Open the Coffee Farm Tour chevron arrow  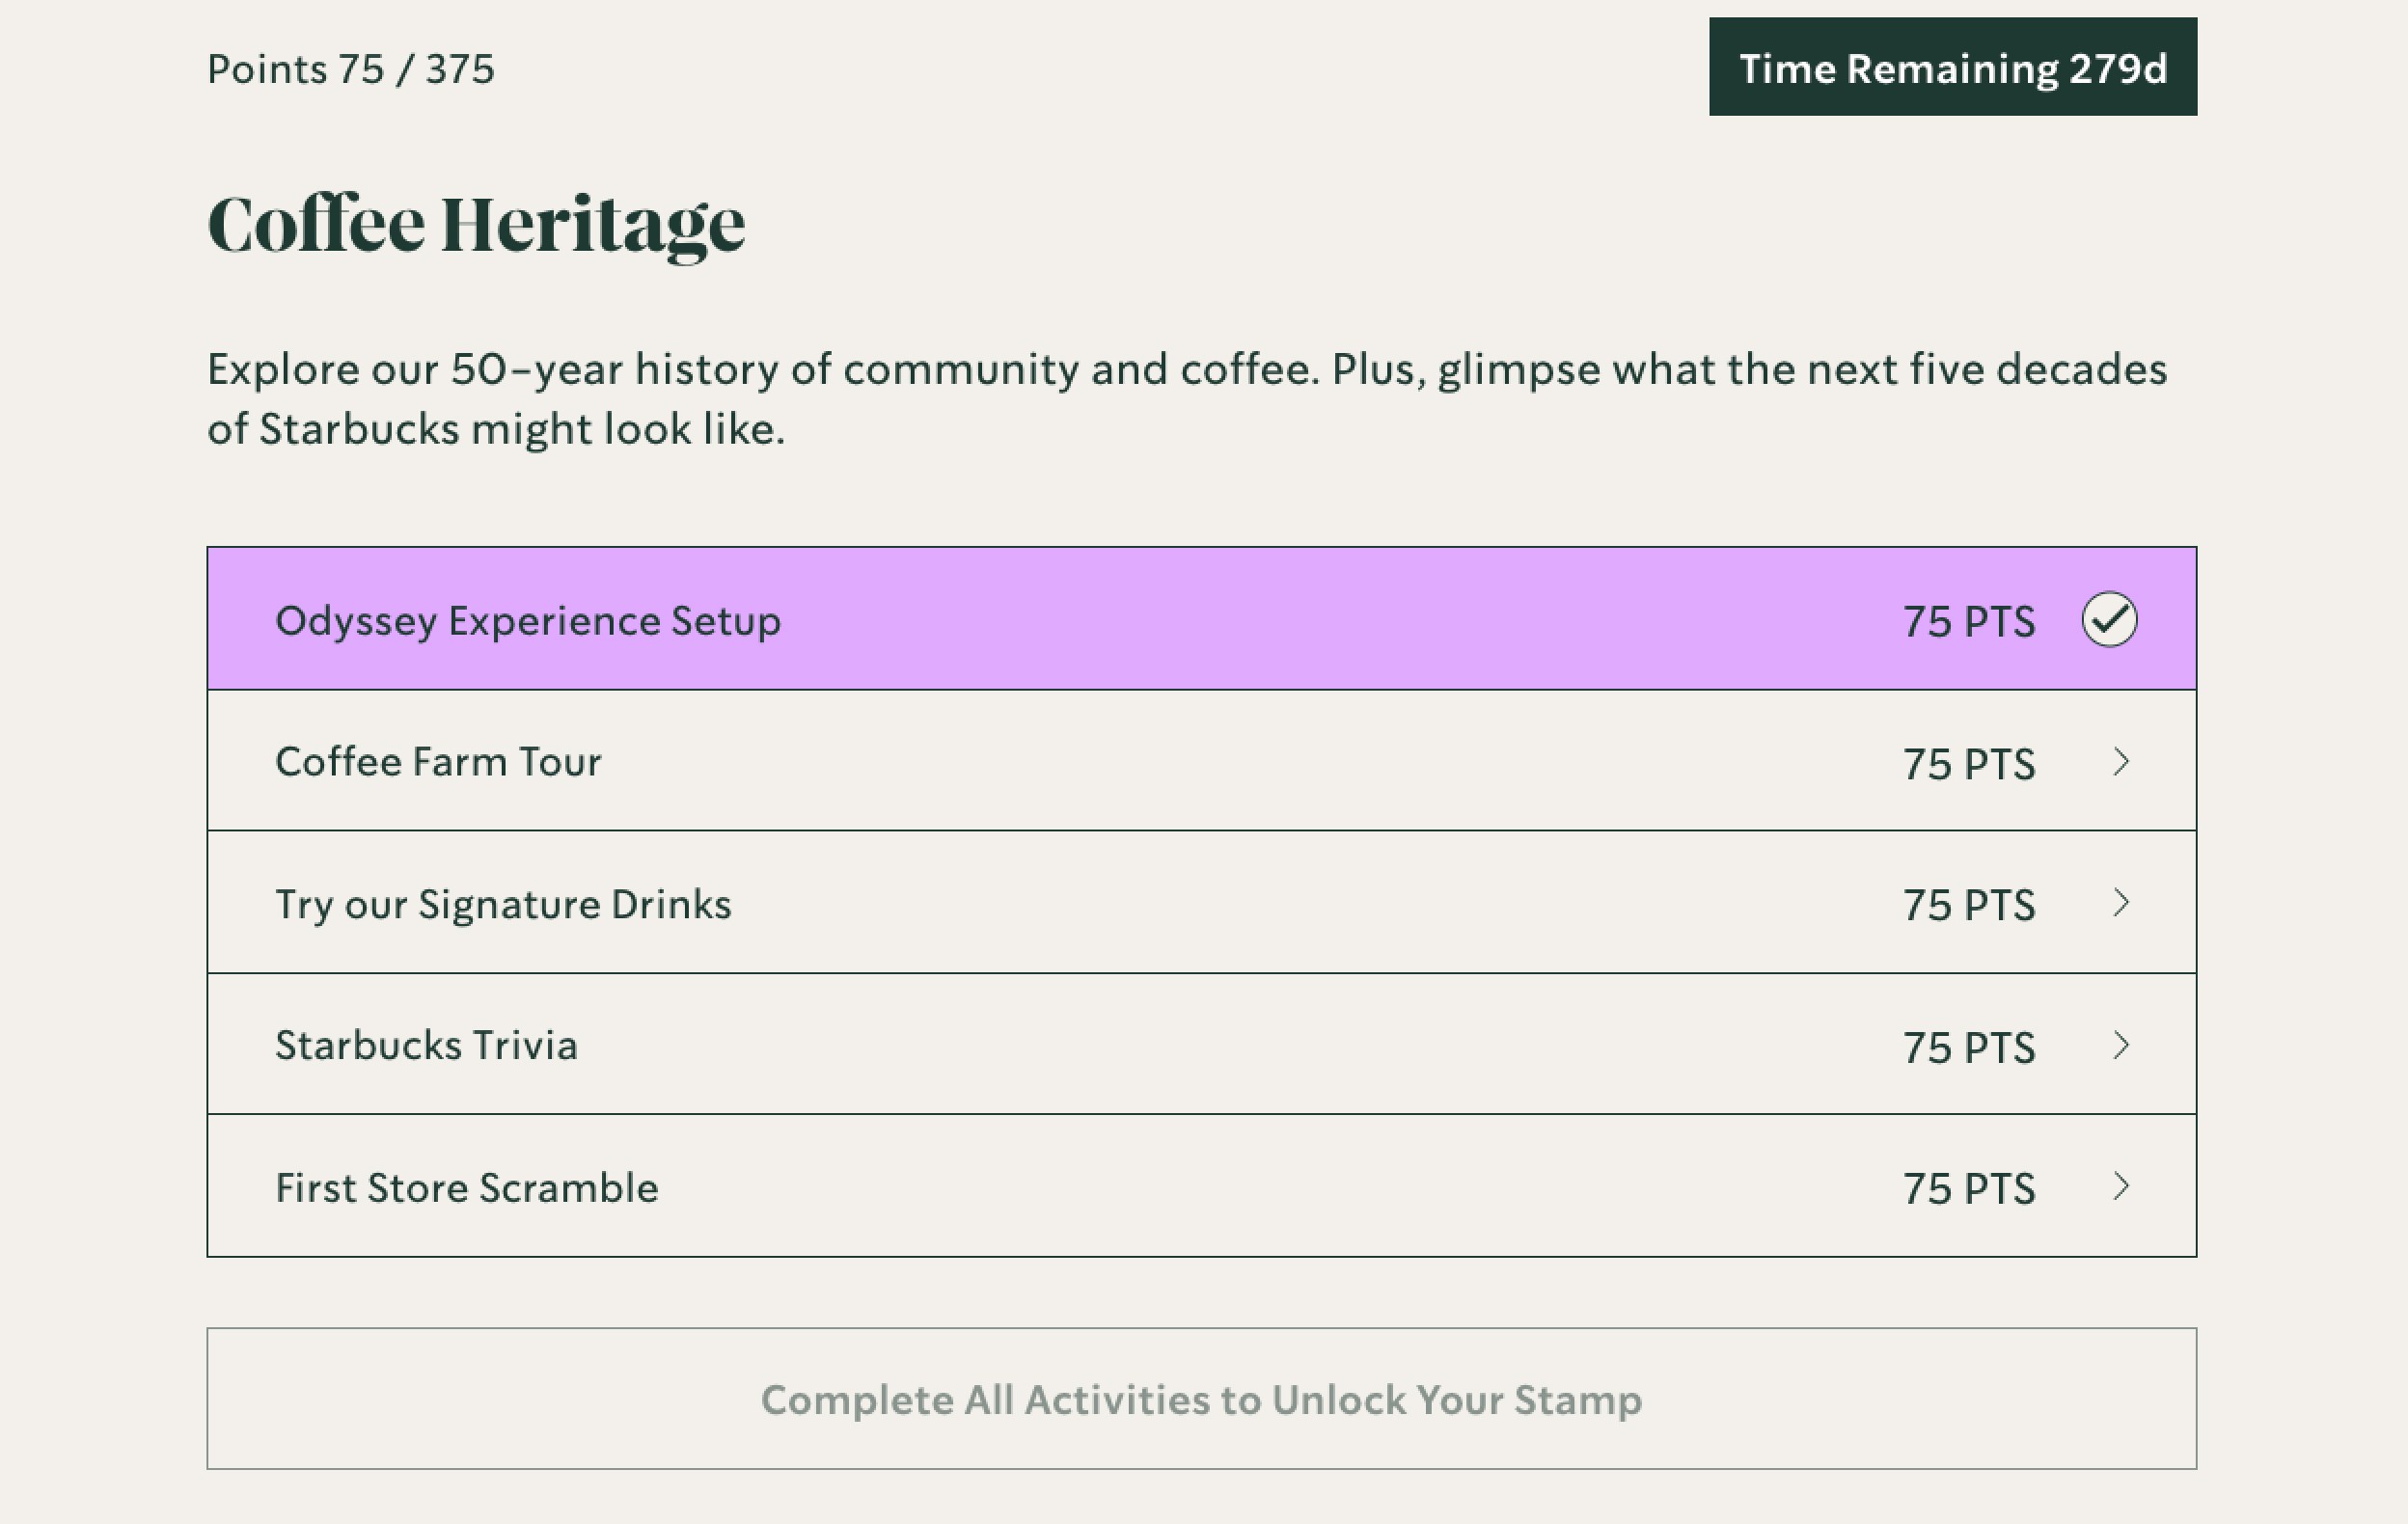[2120, 762]
